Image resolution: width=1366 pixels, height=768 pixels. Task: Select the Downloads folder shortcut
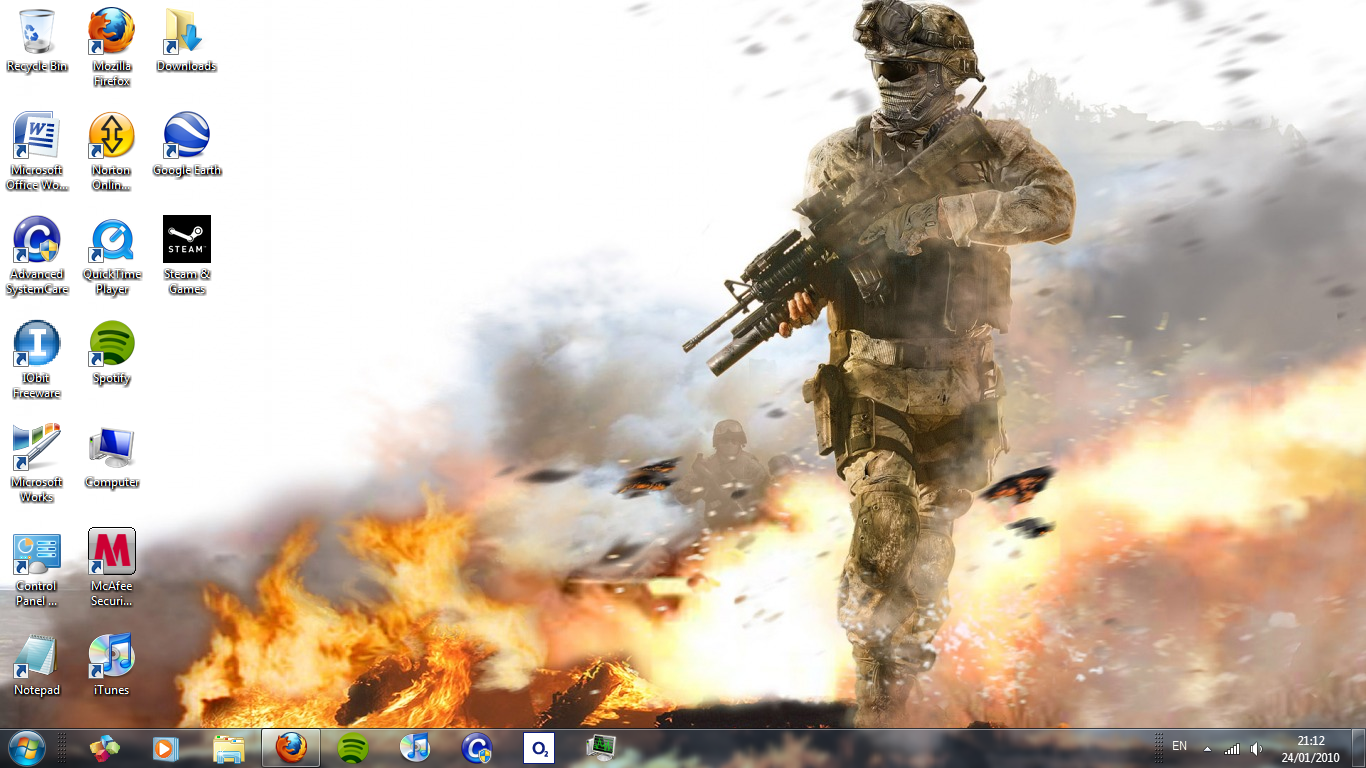pyautogui.click(x=187, y=41)
